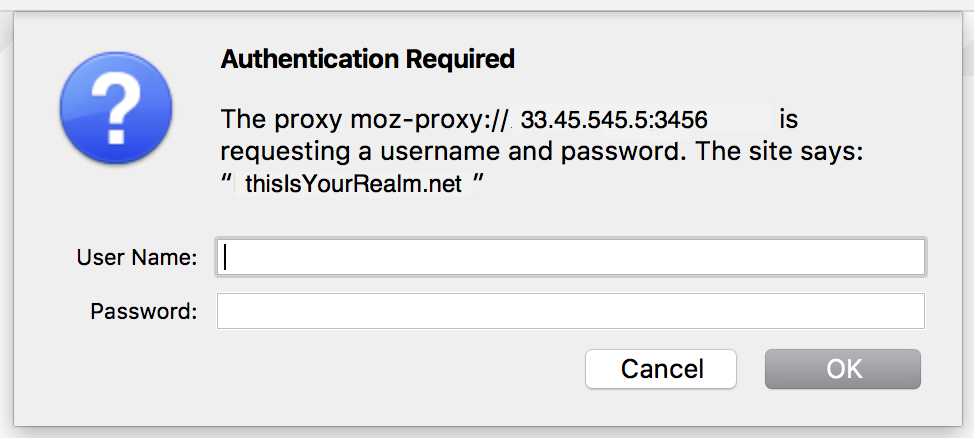Click the Password label
The image size is (974, 438).
tap(143, 311)
